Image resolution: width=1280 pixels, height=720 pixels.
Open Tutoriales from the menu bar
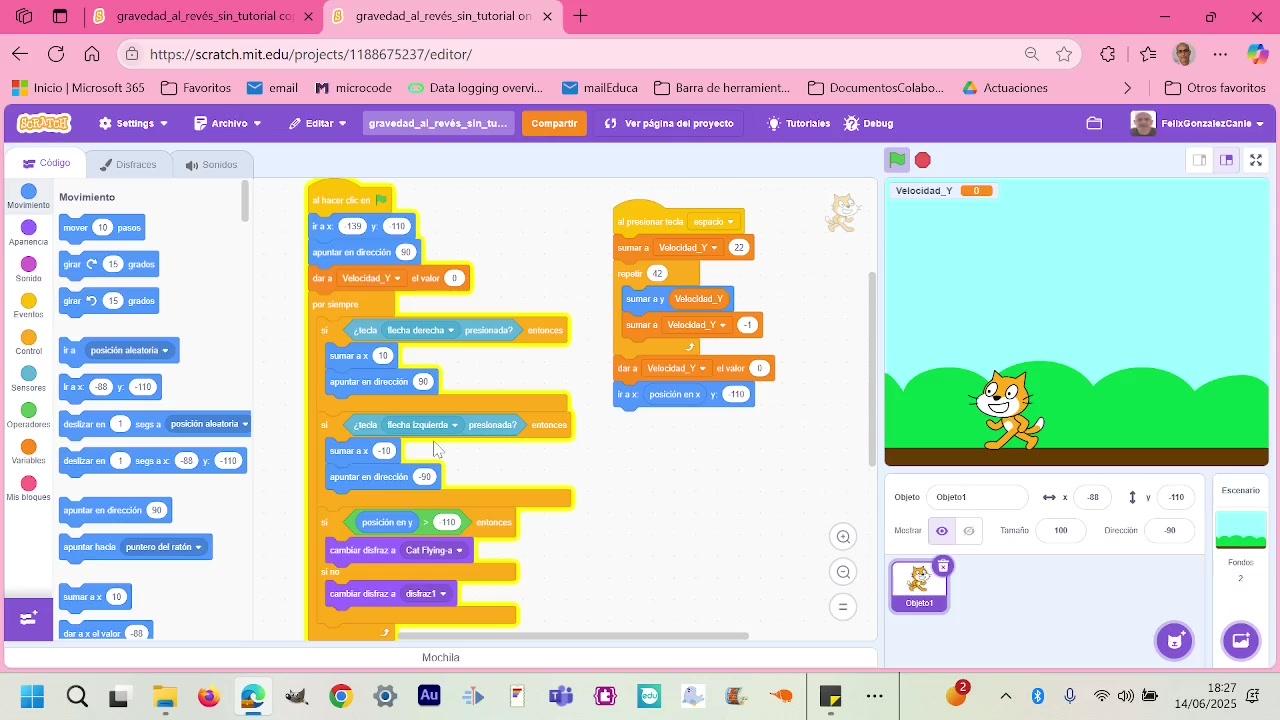tap(798, 123)
